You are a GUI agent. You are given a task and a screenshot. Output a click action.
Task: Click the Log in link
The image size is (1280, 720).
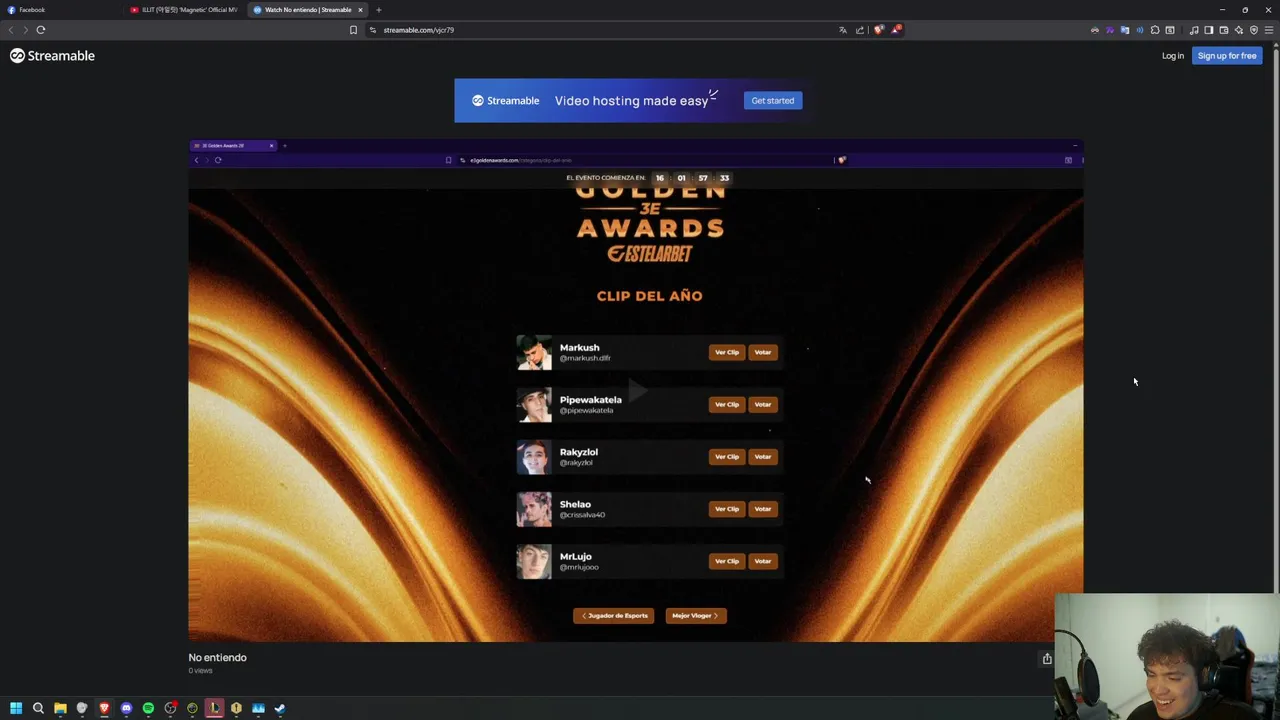[1173, 56]
